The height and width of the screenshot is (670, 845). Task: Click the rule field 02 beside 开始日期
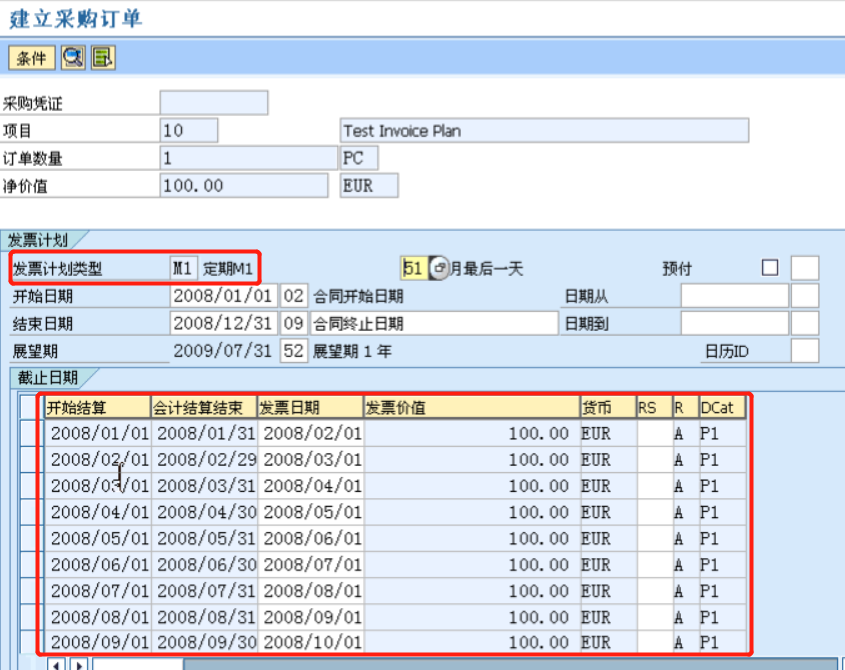pos(294,295)
